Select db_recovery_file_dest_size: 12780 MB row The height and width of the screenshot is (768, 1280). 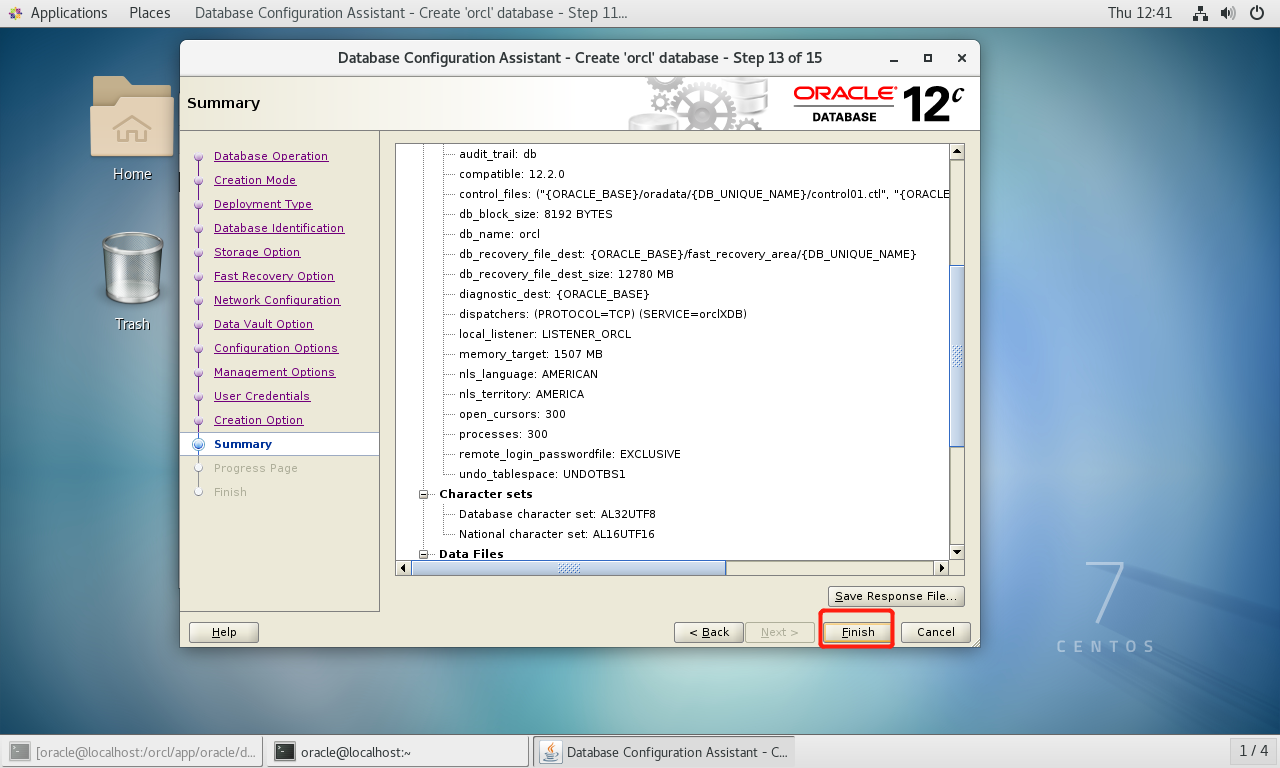[x=566, y=274]
